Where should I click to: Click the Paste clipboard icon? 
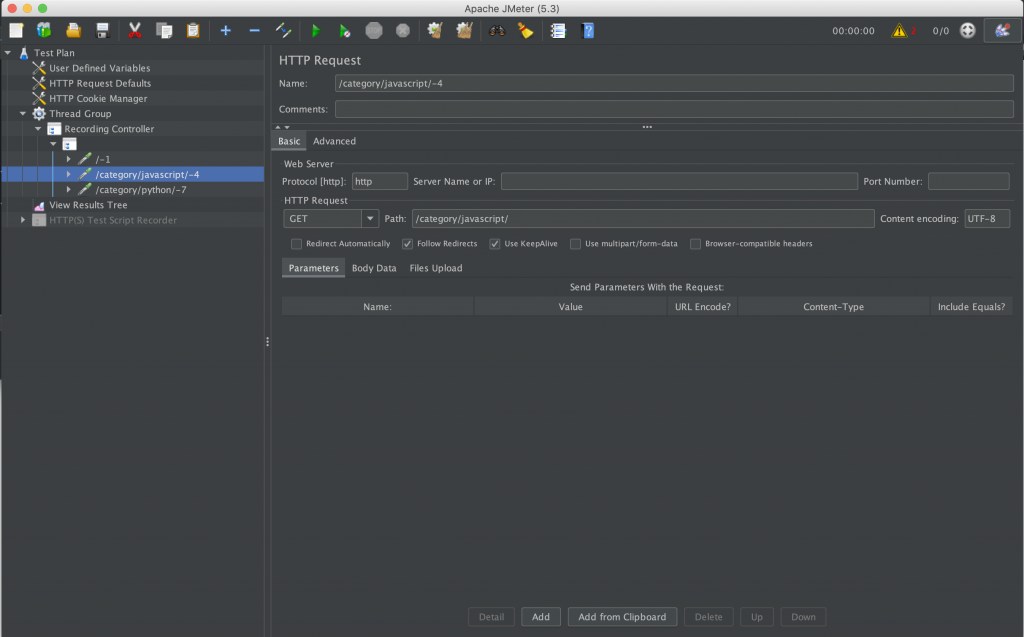click(x=193, y=31)
